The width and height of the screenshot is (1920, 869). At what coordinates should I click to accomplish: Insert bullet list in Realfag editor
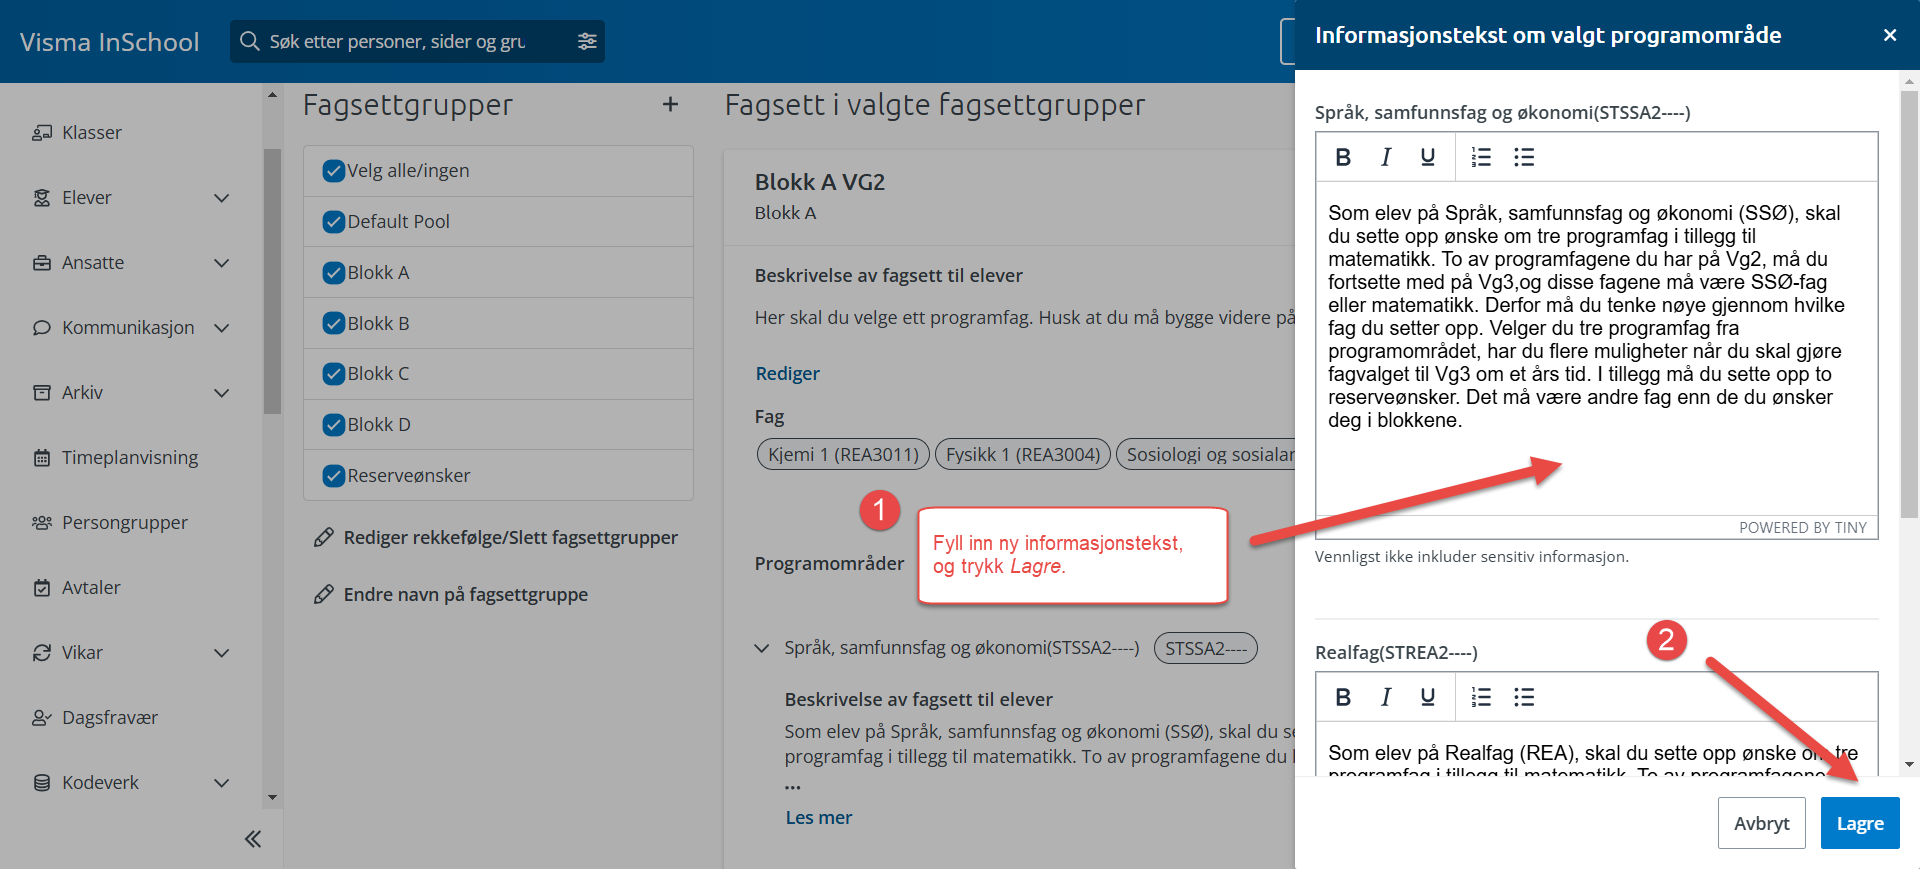pyautogui.click(x=1524, y=697)
